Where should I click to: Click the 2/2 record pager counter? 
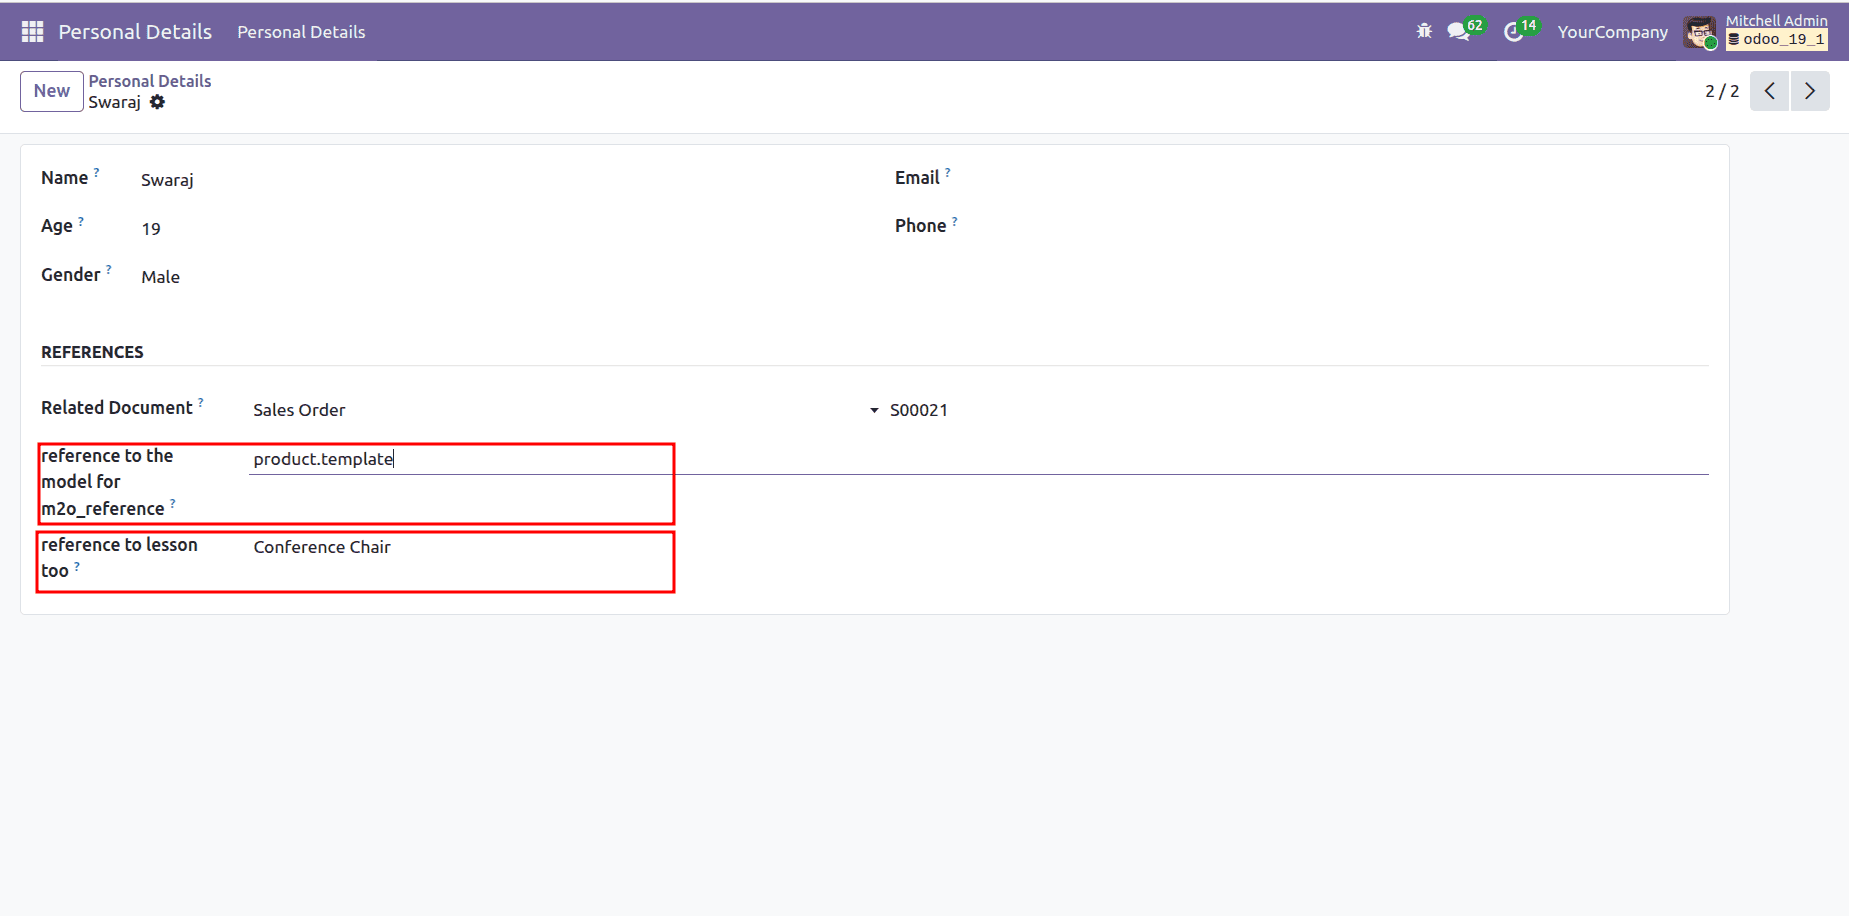[x=1720, y=90]
